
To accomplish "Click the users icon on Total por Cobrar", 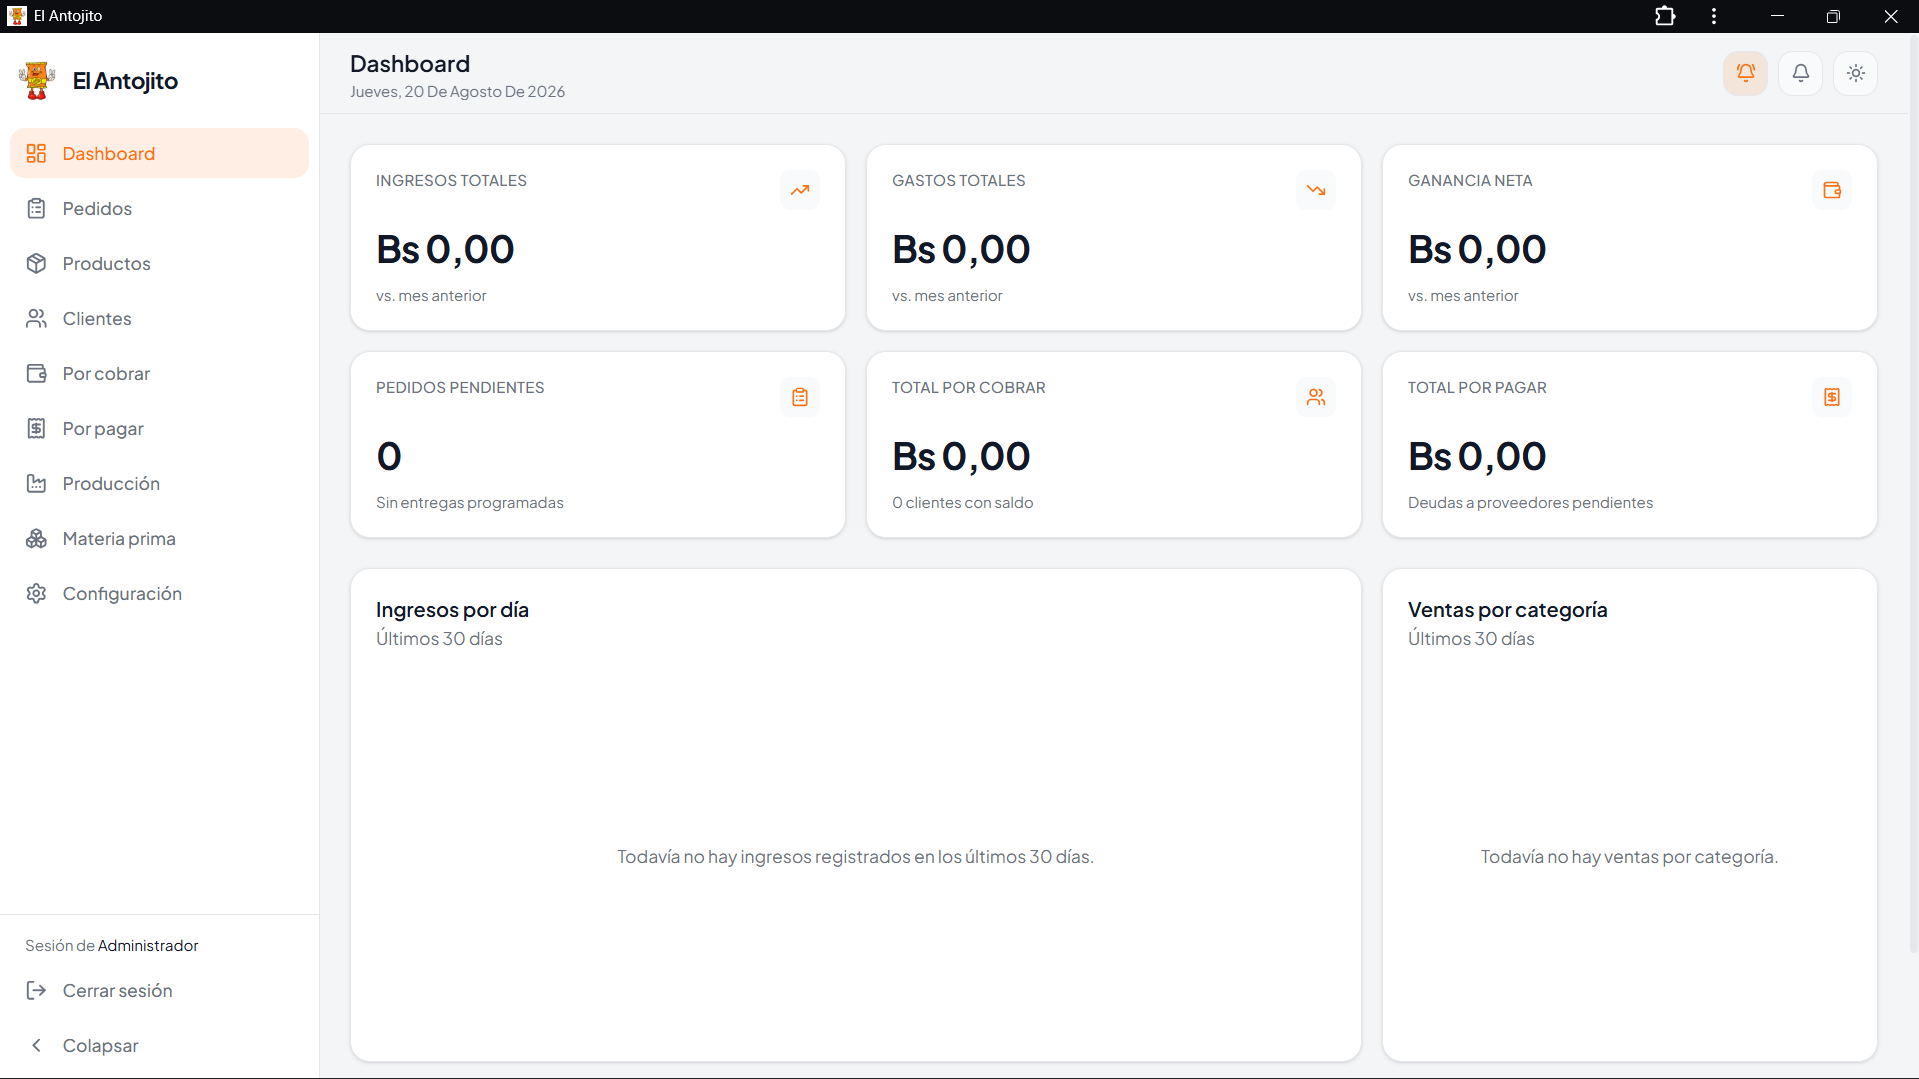I will [x=1316, y=397].
